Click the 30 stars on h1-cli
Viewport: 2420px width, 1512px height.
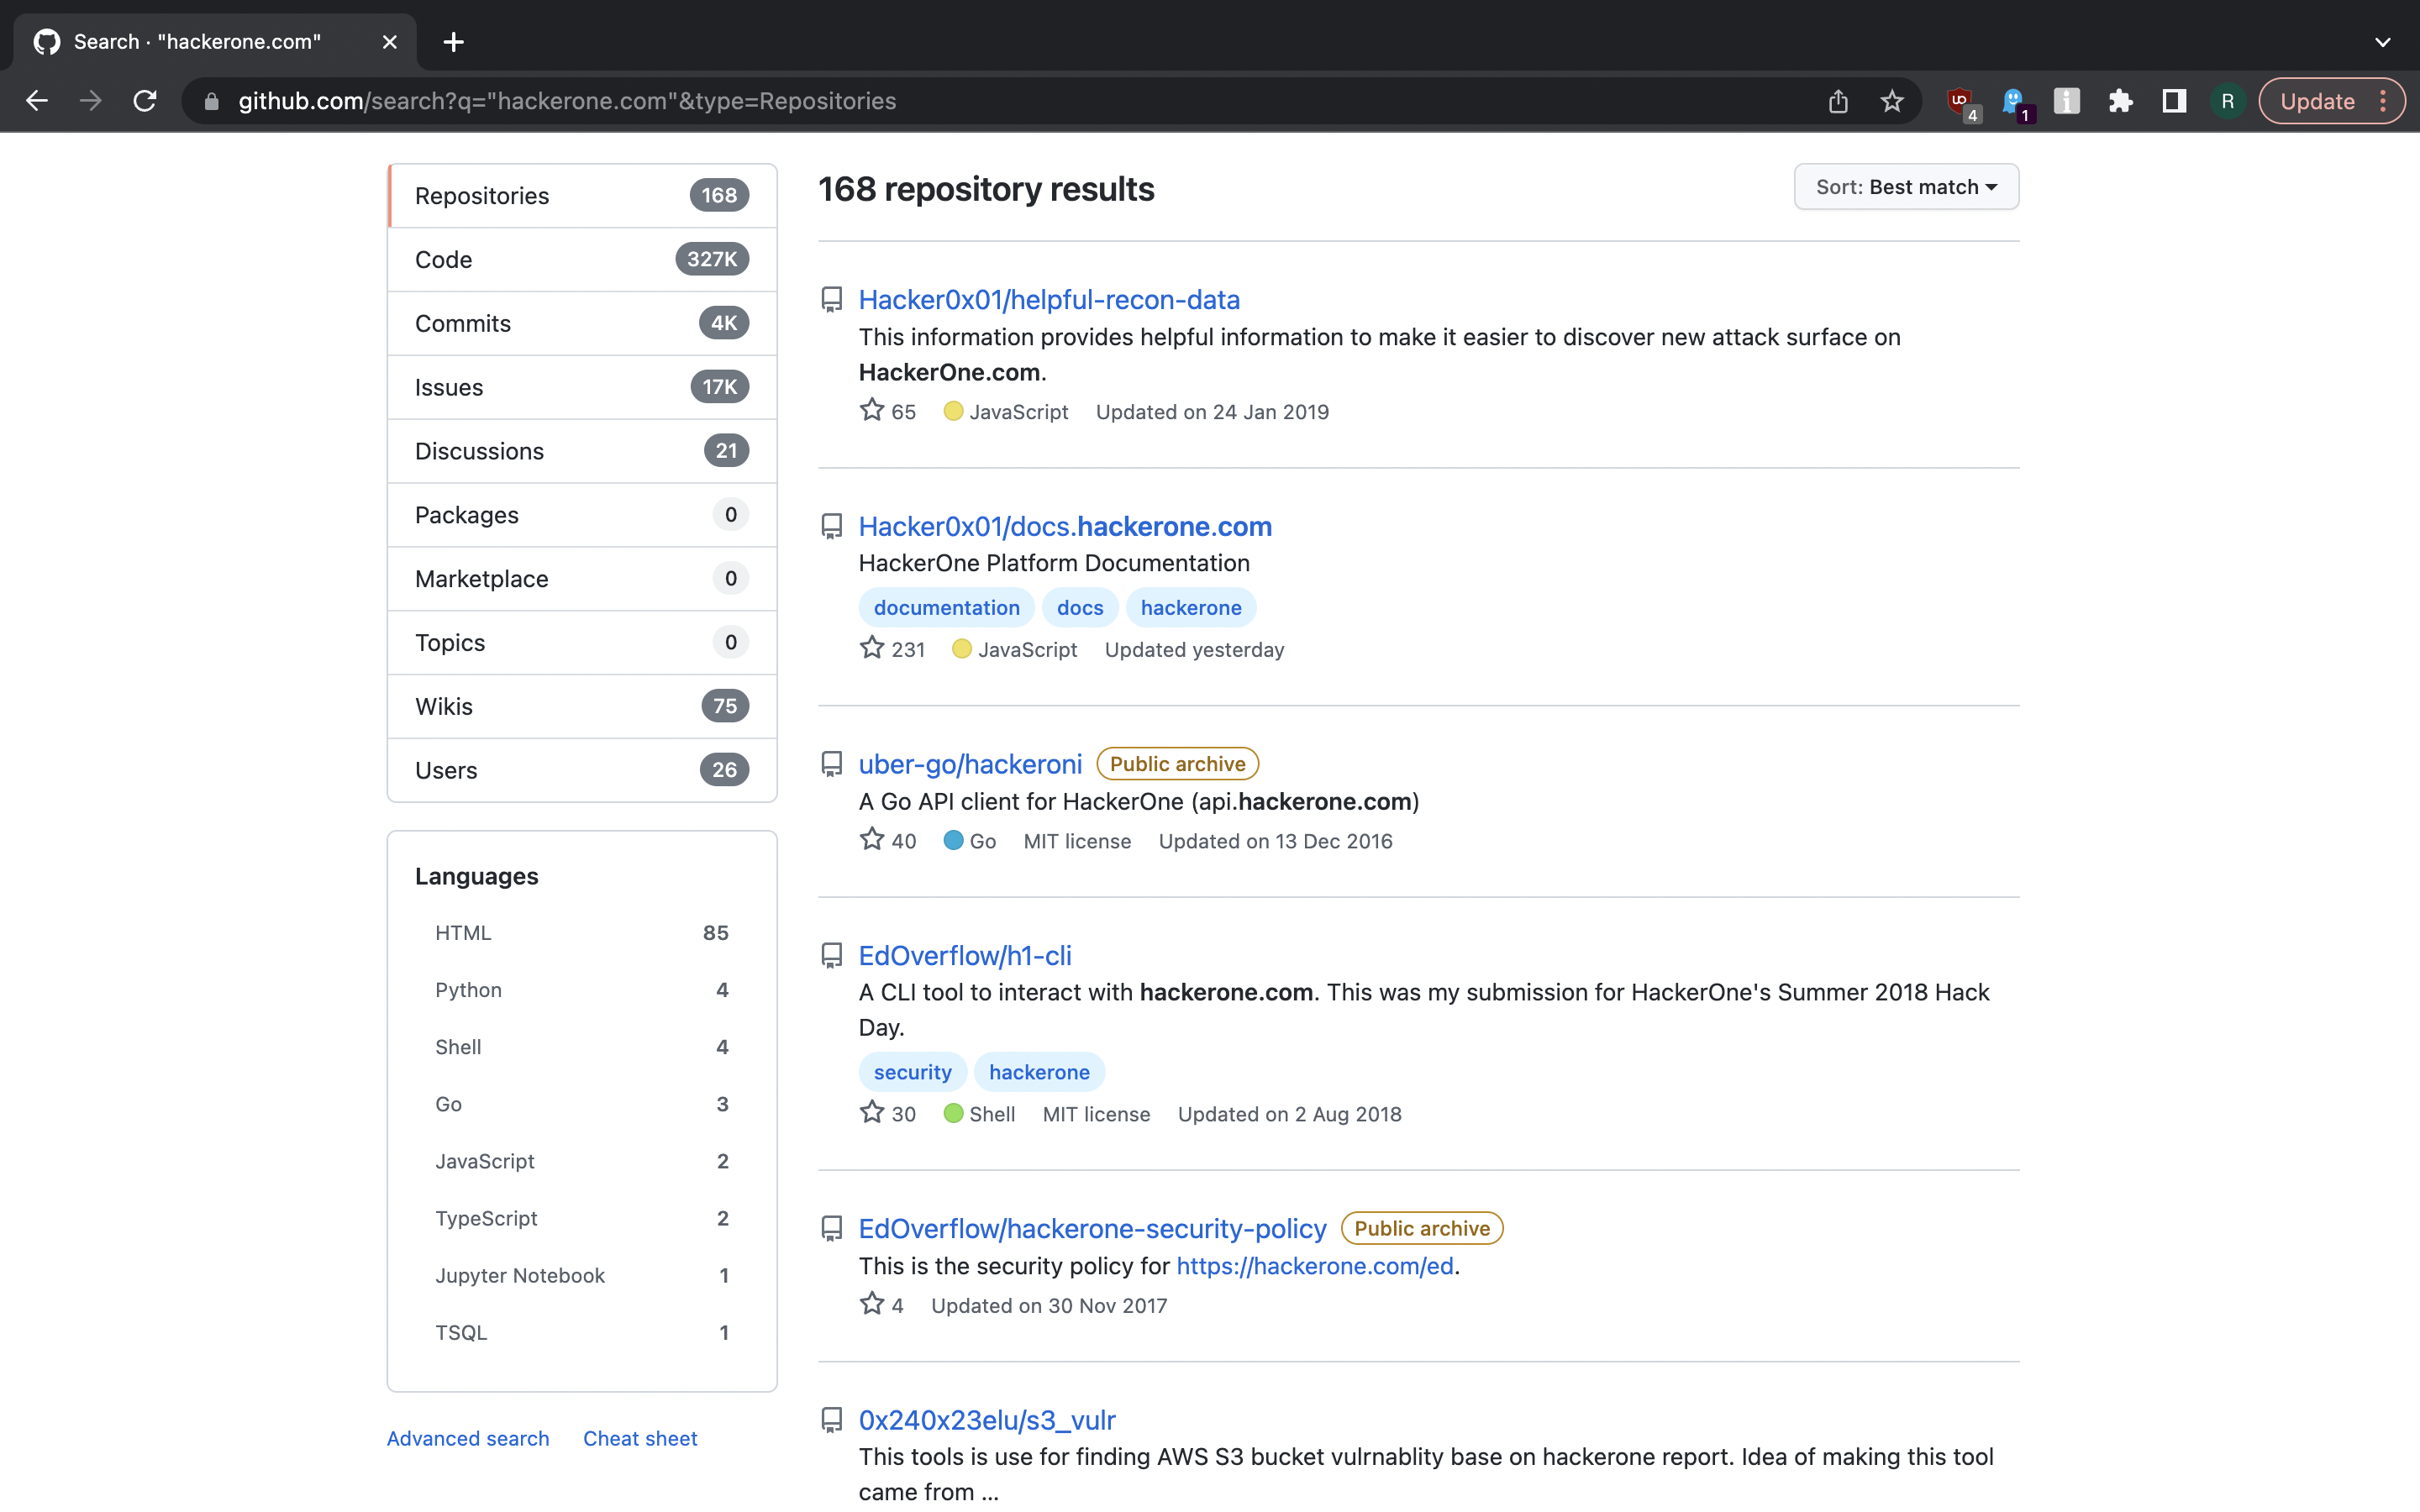click(887, 1114)
